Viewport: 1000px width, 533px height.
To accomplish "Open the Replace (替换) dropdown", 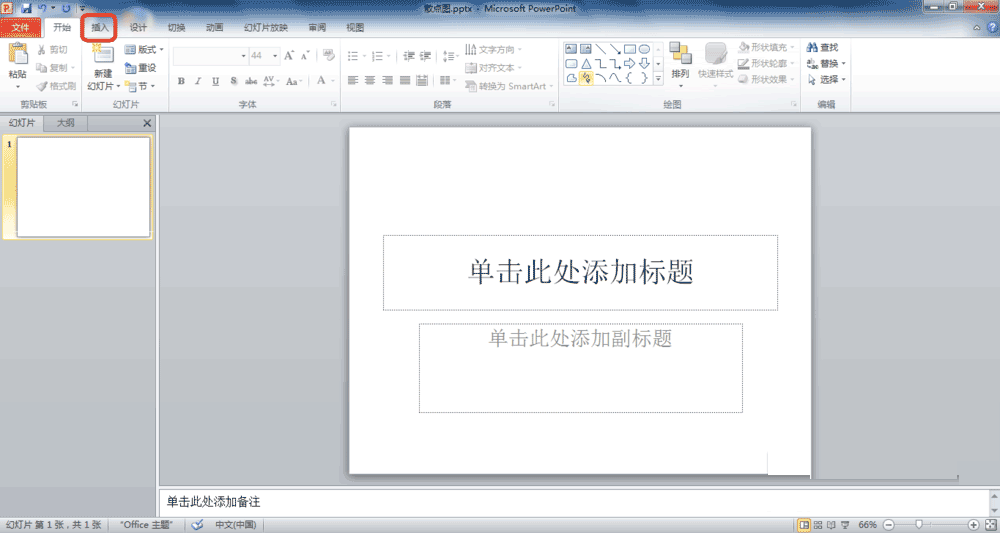I will click(x=826, y=63).
